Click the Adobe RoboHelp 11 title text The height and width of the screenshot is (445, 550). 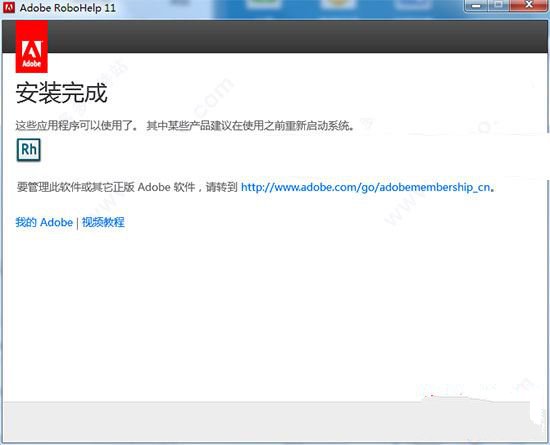68,8
